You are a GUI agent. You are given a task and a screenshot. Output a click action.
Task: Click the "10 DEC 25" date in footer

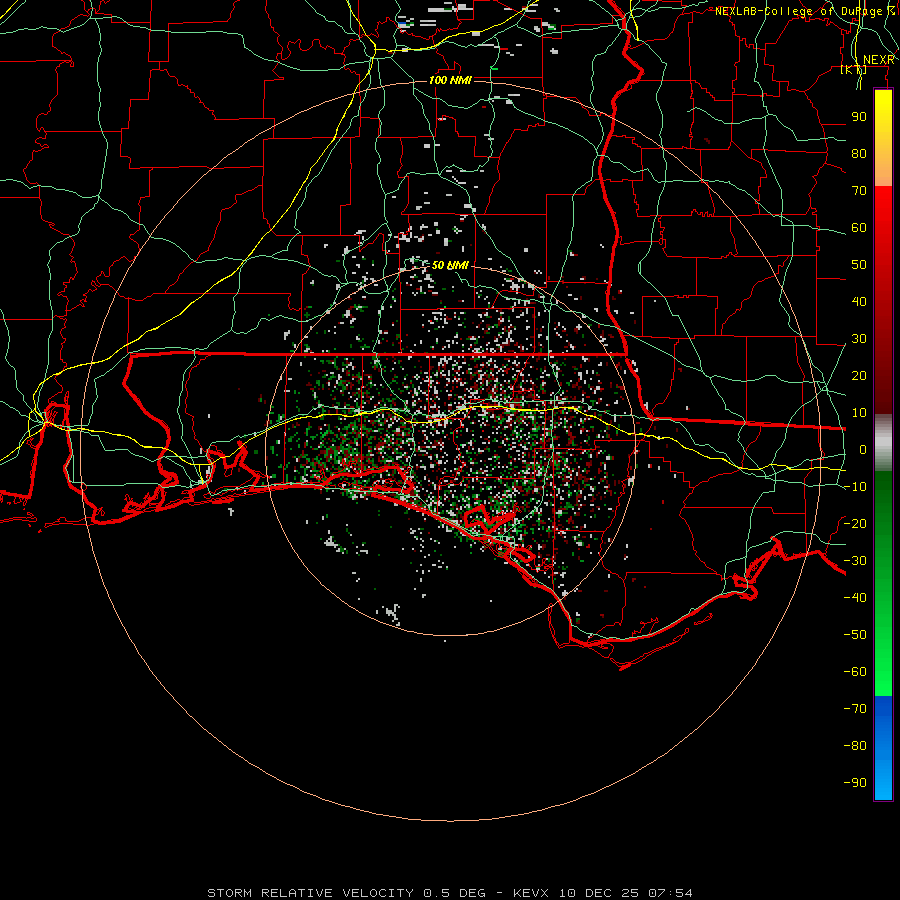coord(599,893)
